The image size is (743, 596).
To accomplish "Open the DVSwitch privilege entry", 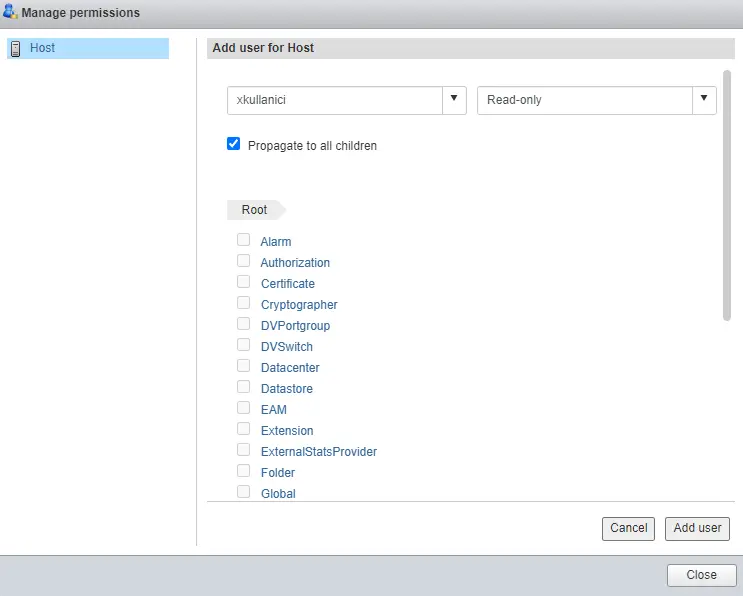I will click(x=287, y=347).
